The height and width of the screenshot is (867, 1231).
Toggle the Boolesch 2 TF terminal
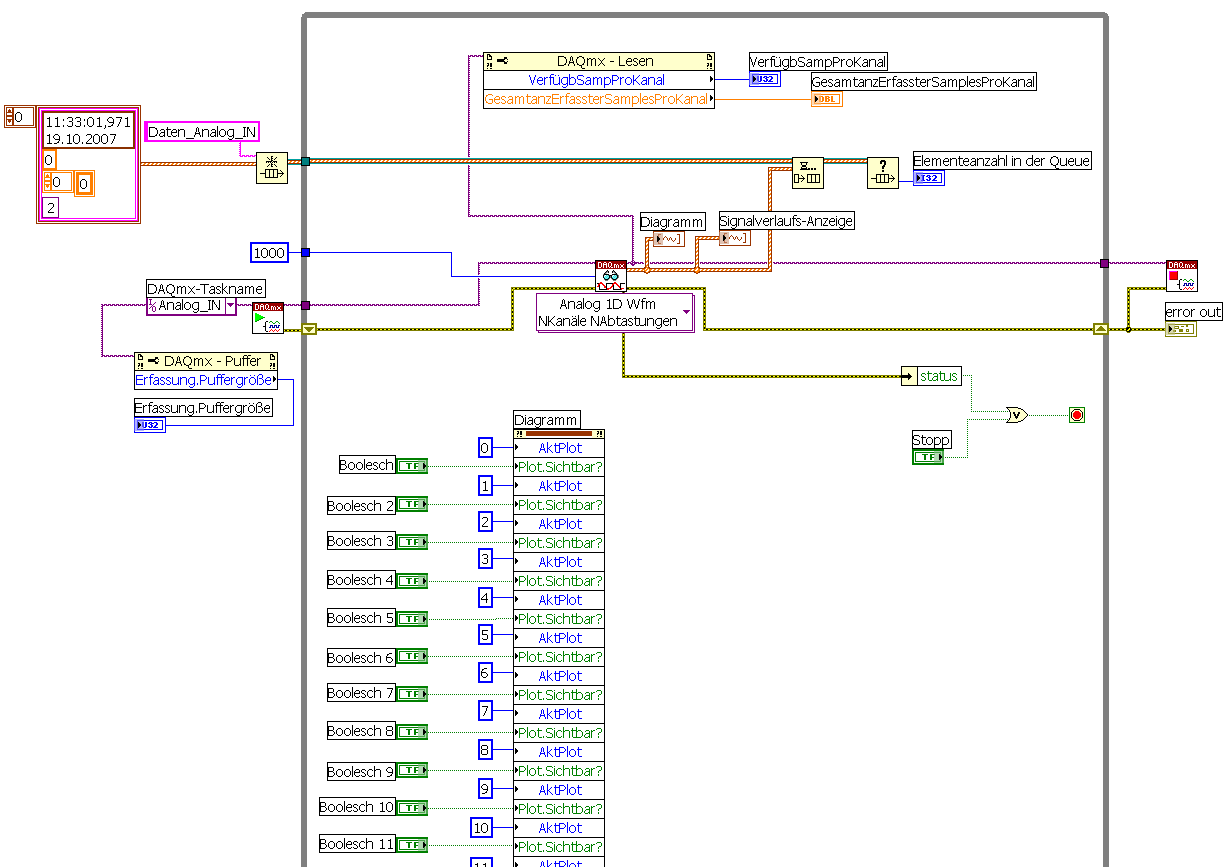tap(412, 506)
